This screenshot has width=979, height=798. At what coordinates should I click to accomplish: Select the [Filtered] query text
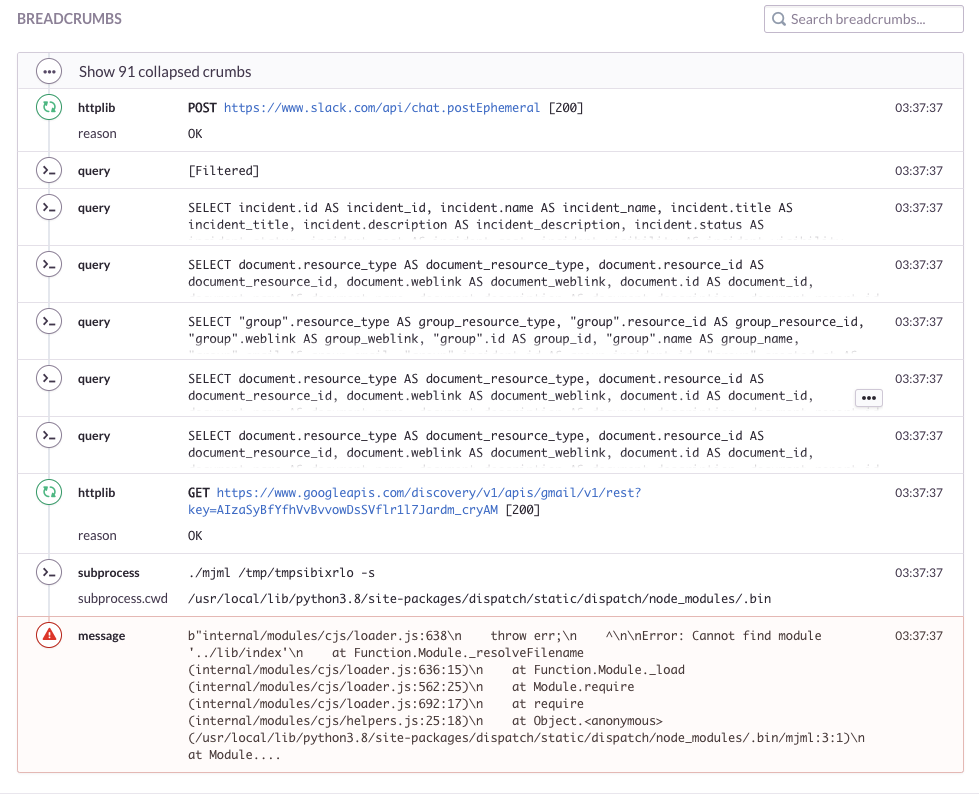(224, 170)
